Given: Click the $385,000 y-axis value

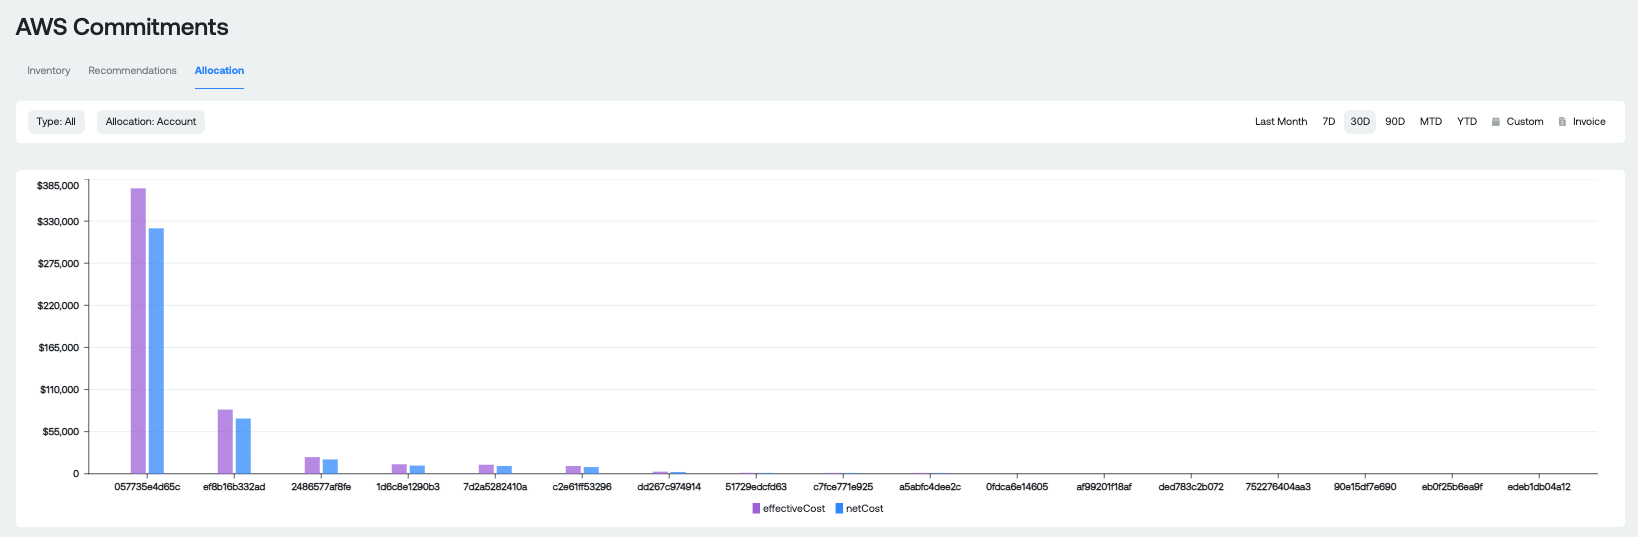Looking at the screenshot, I should pos(58,186).
